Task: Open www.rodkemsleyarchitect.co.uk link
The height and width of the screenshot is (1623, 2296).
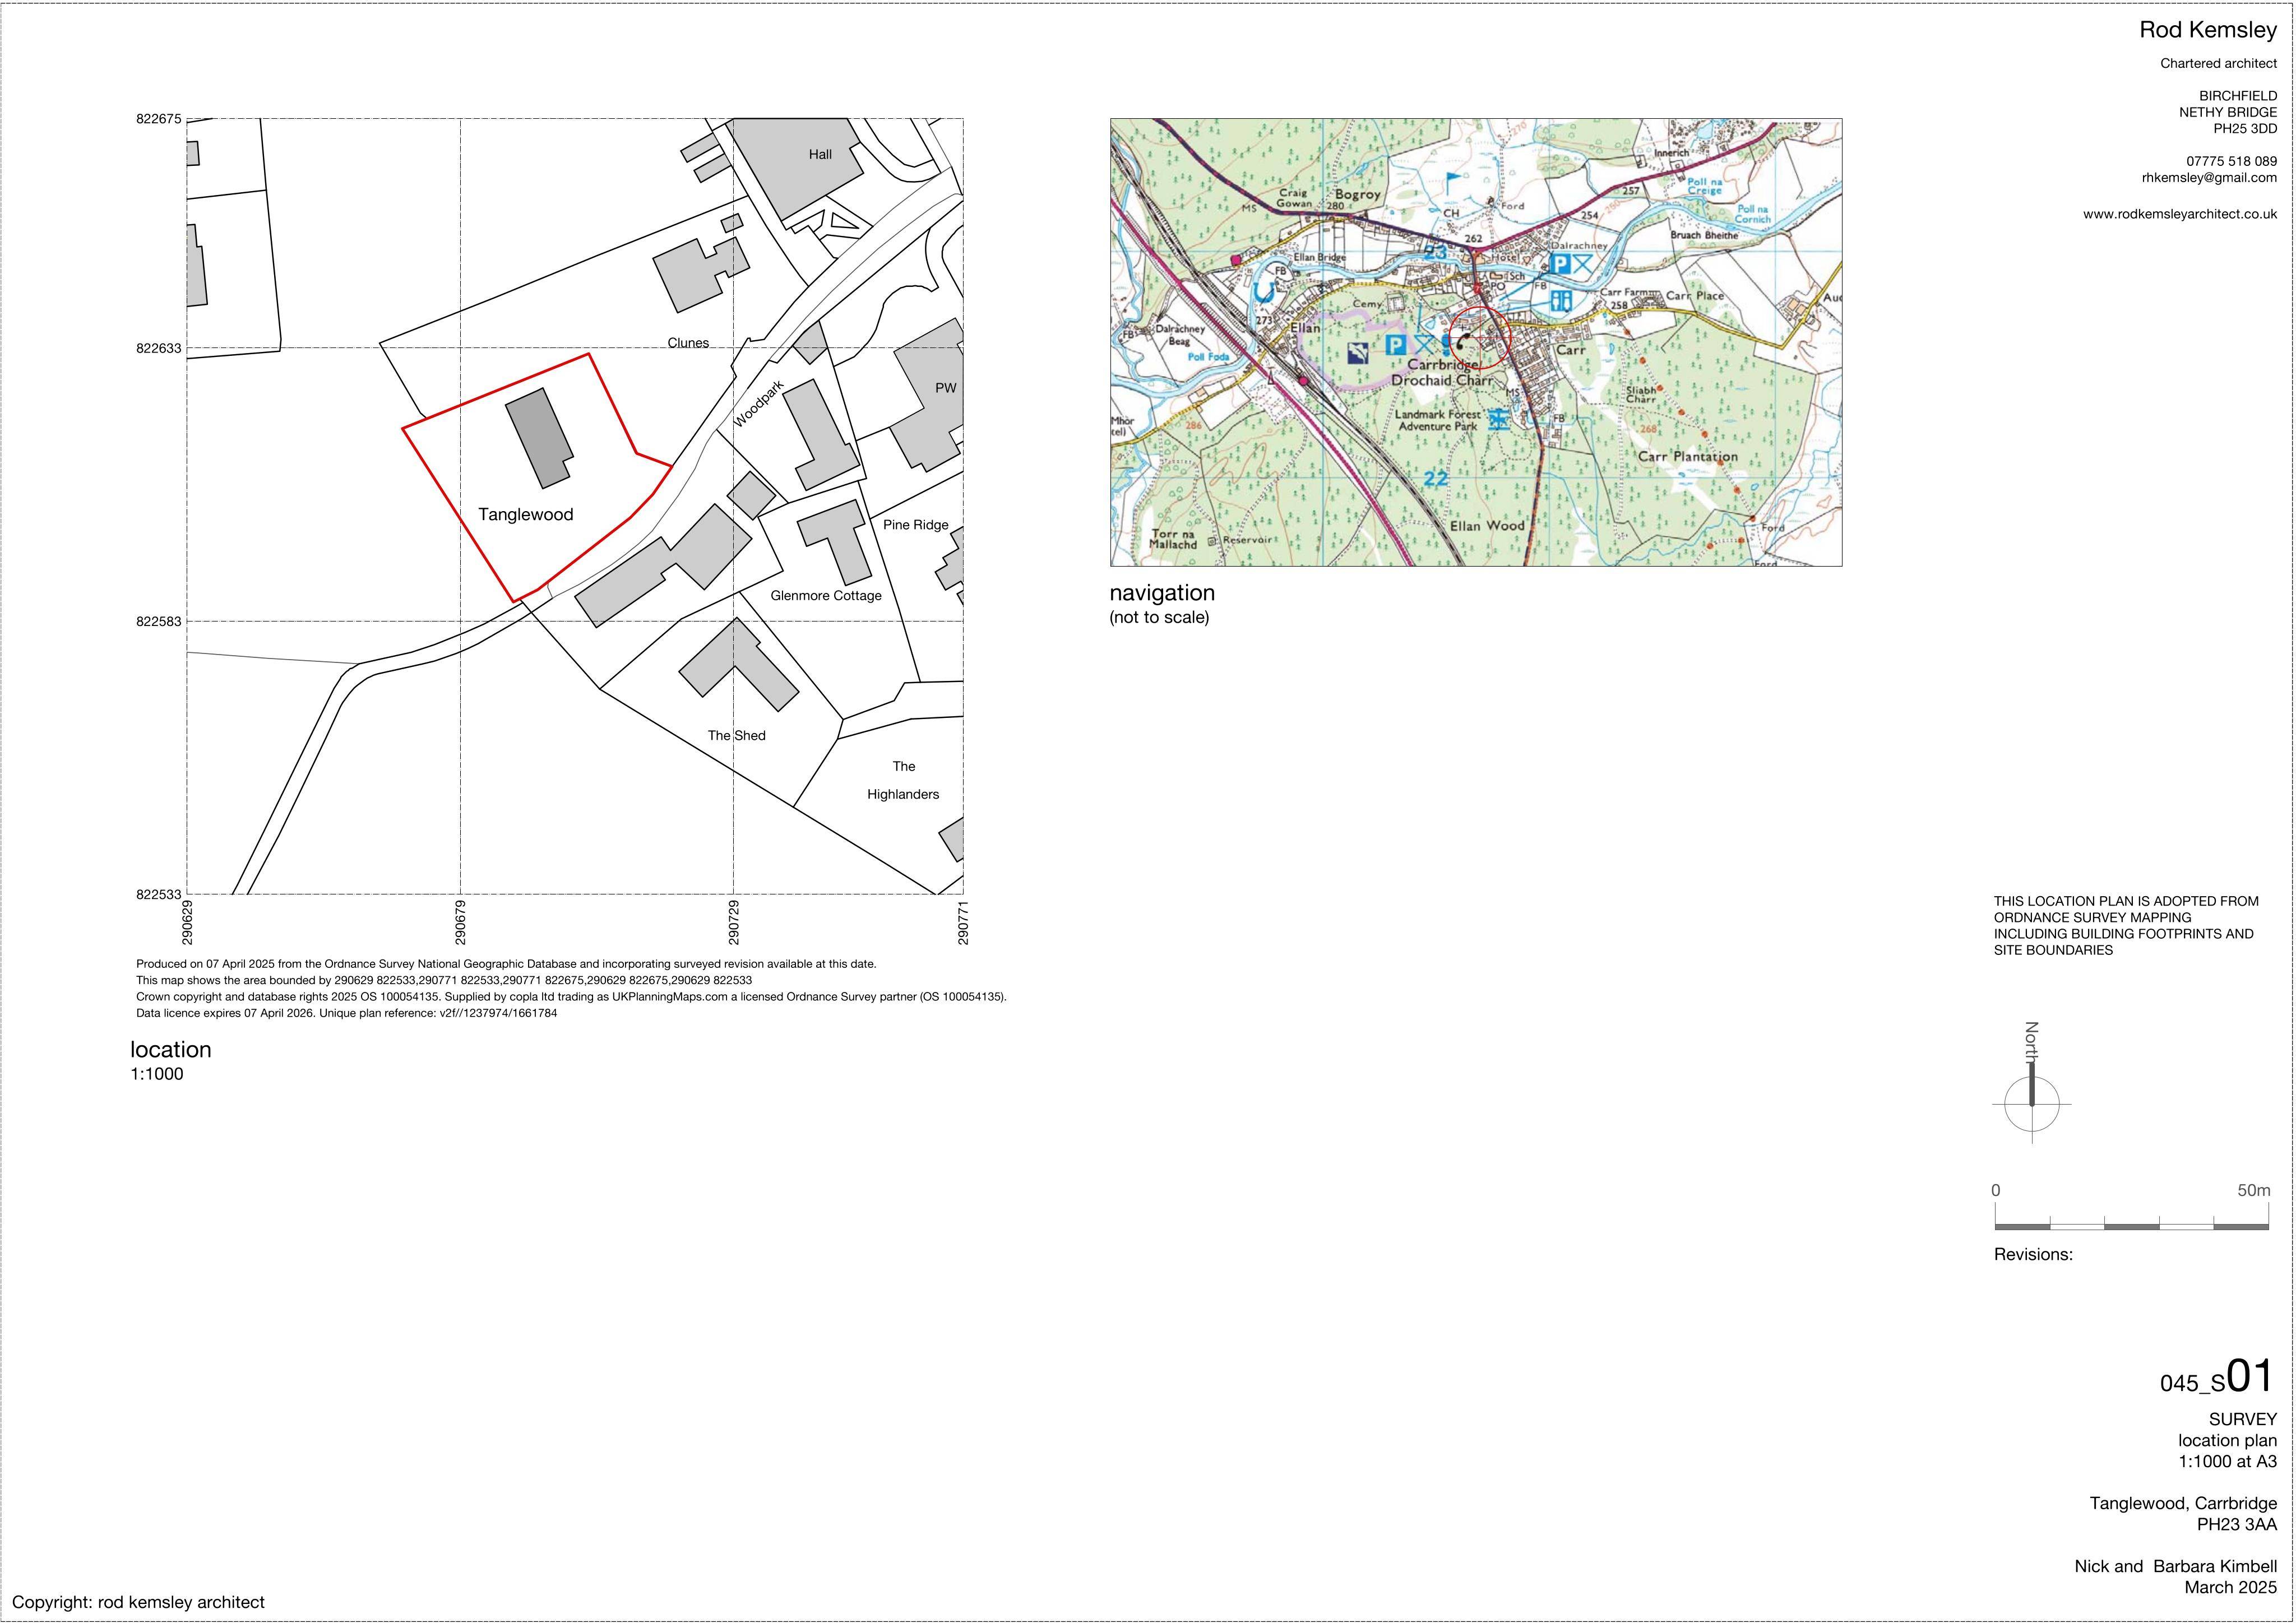Action: coord(2180,214)
